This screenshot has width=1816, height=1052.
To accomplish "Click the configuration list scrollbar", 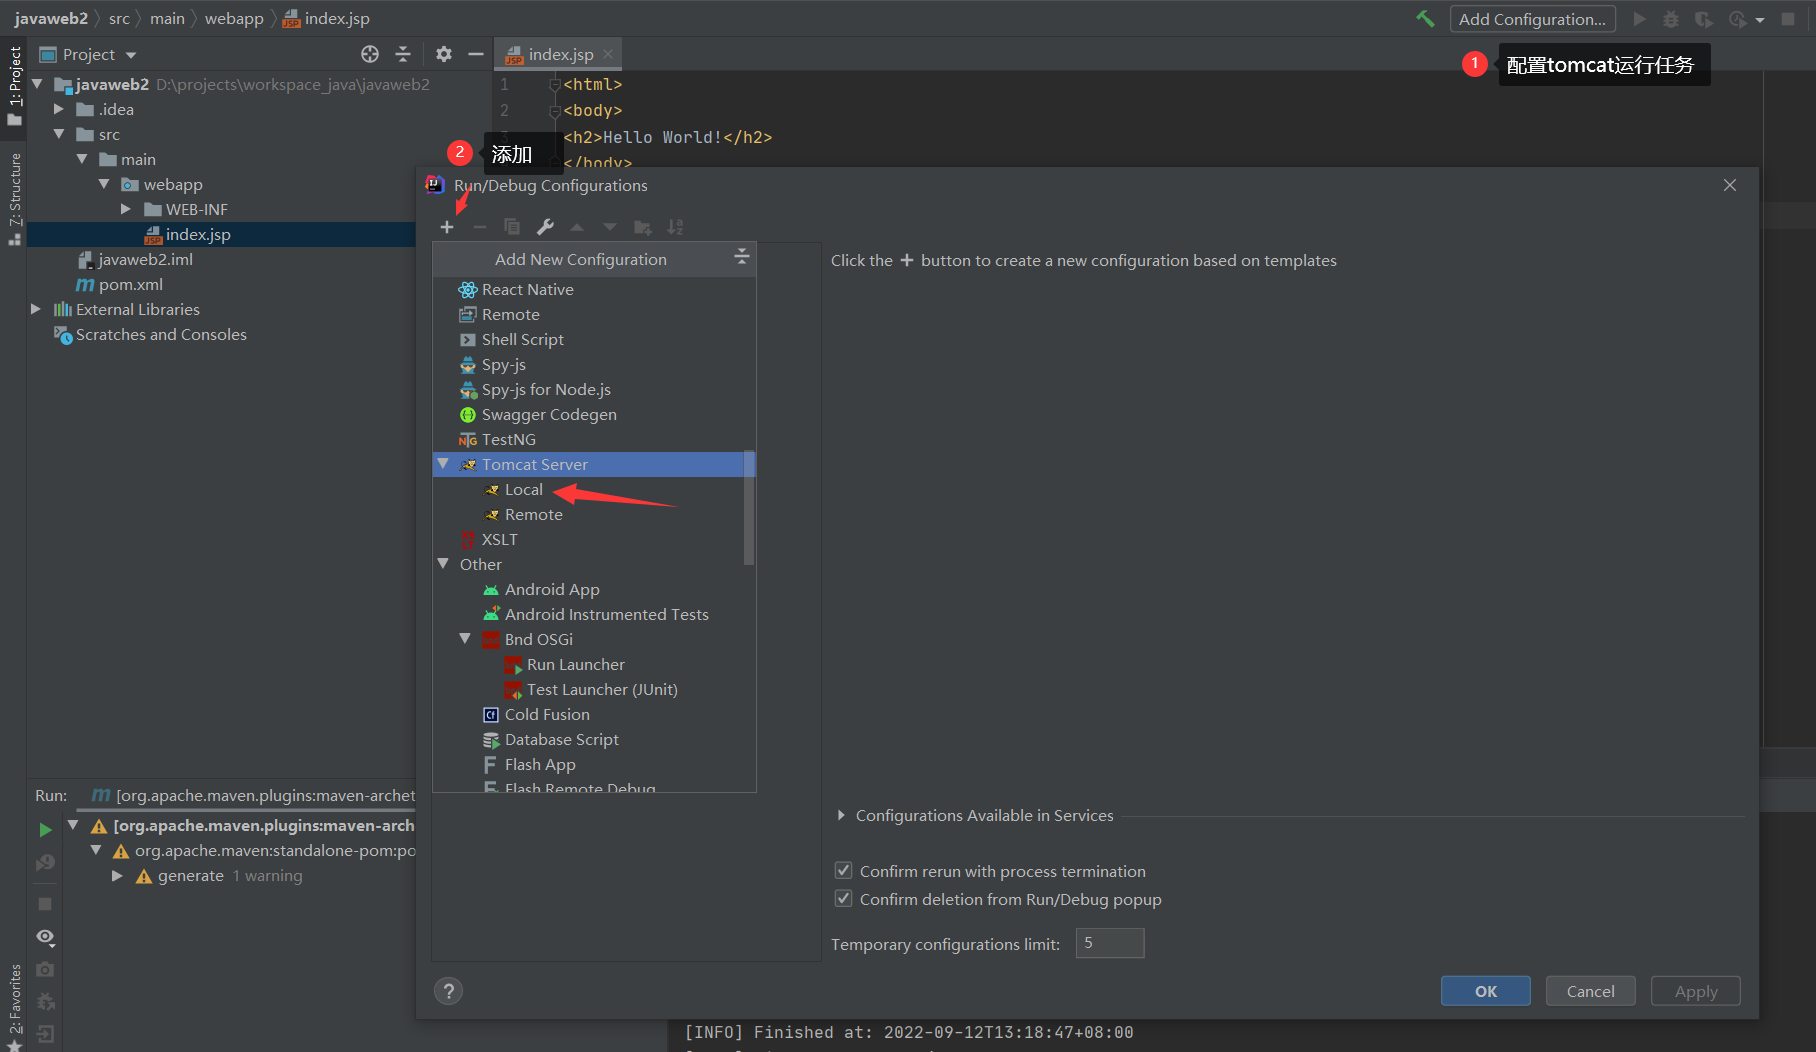I will click(749, 510).
